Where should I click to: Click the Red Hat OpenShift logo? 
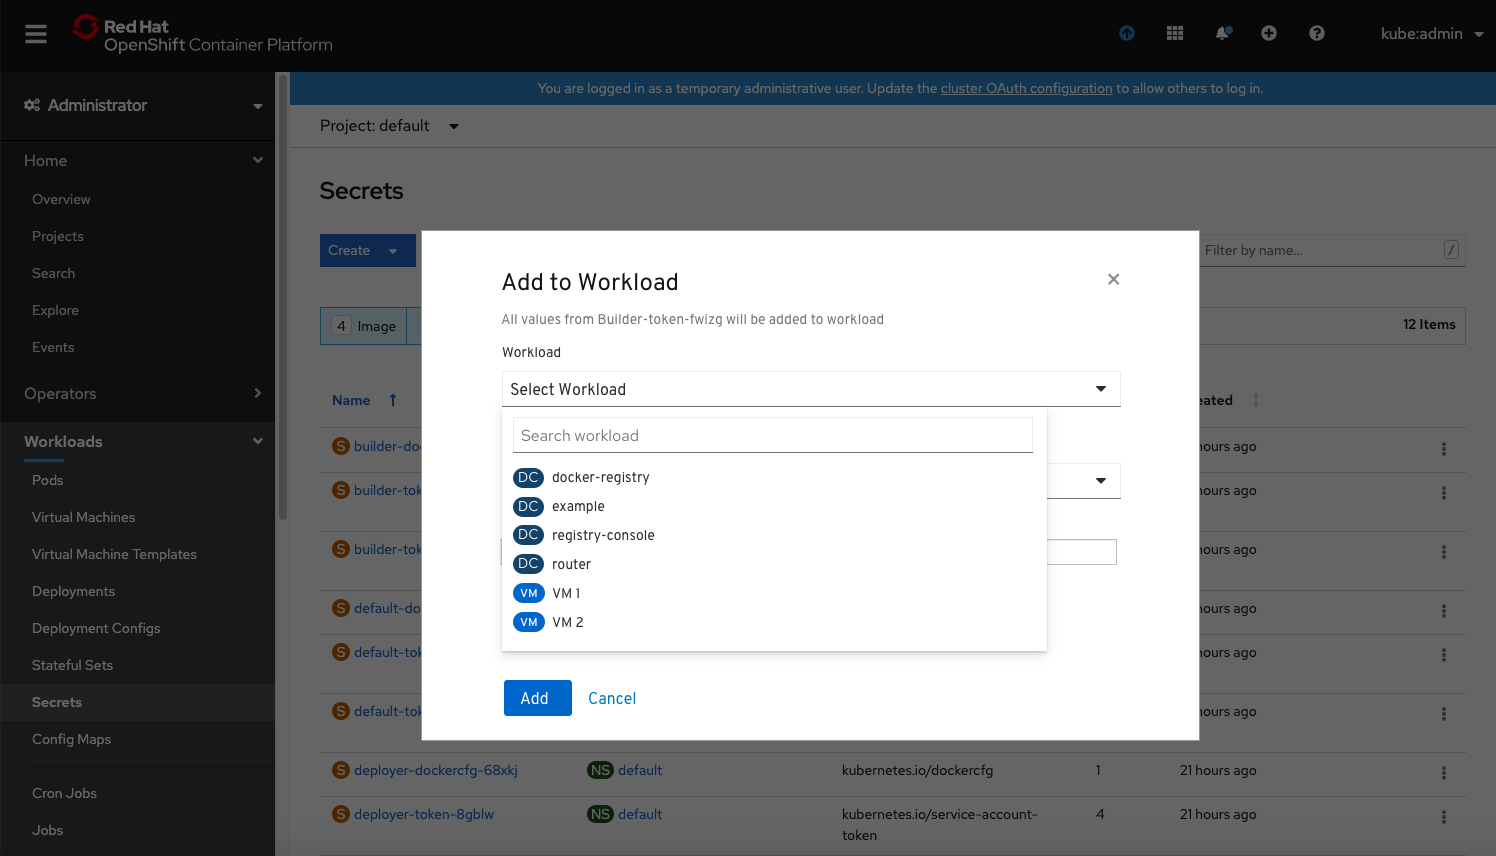[x=203, y=35]
